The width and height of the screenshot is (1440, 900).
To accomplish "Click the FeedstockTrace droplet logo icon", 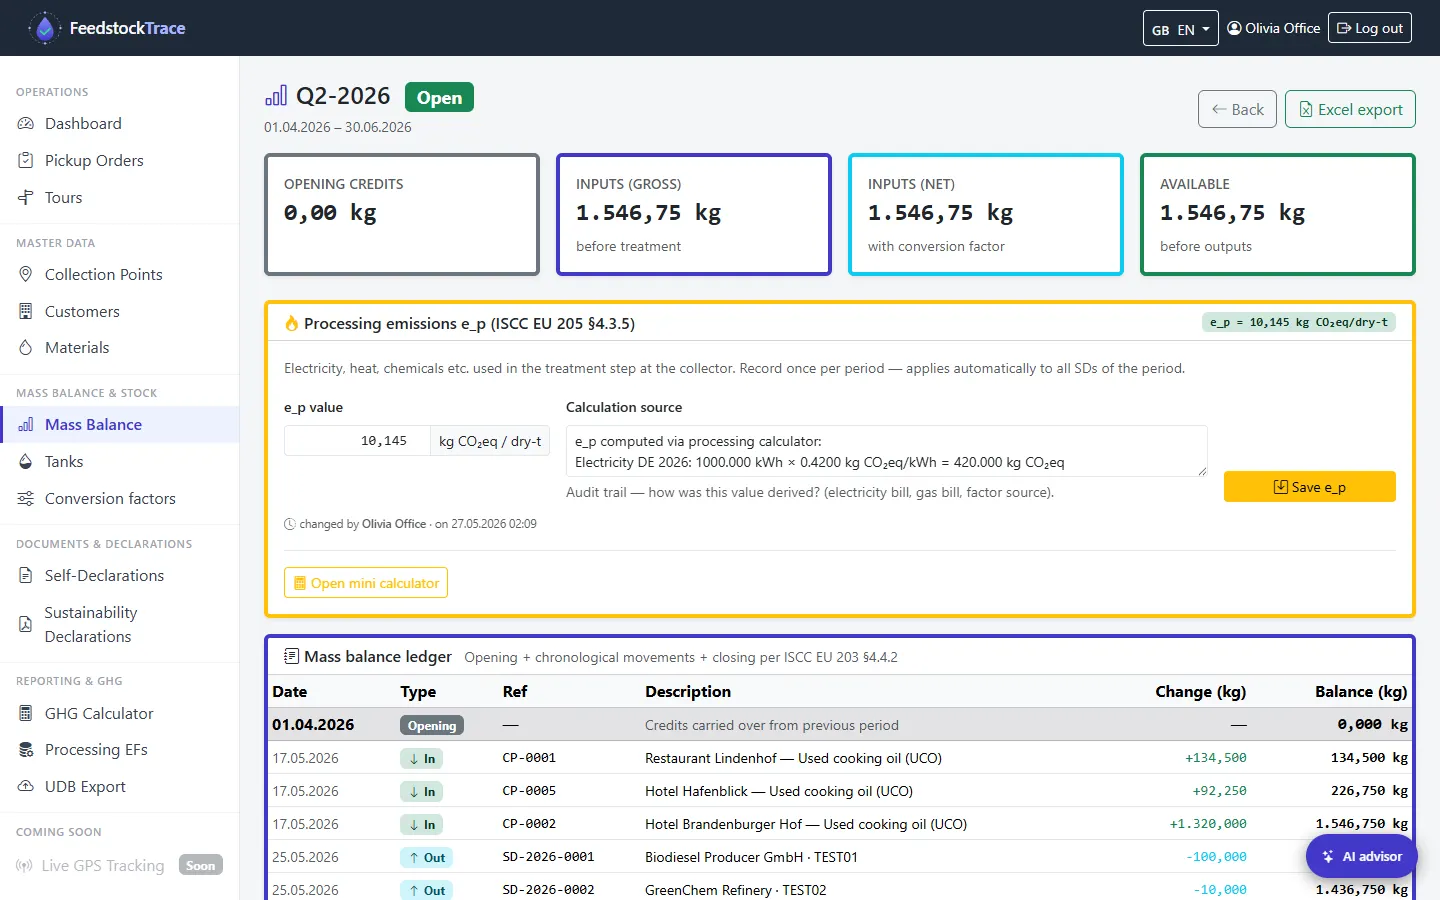I will click(x=44, y=28).
